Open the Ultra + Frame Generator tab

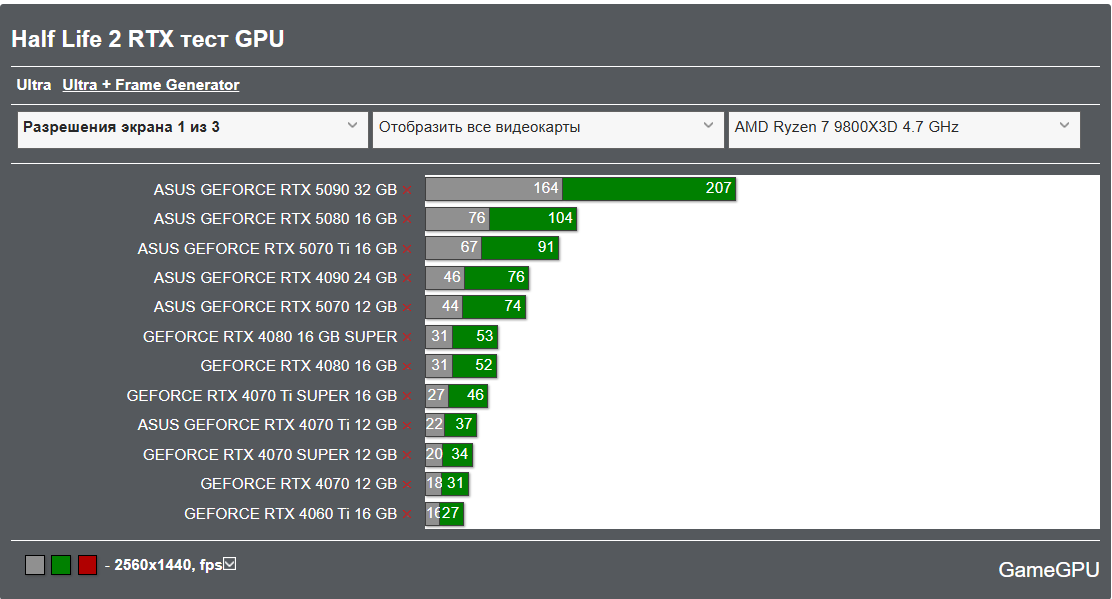(150, 85)
